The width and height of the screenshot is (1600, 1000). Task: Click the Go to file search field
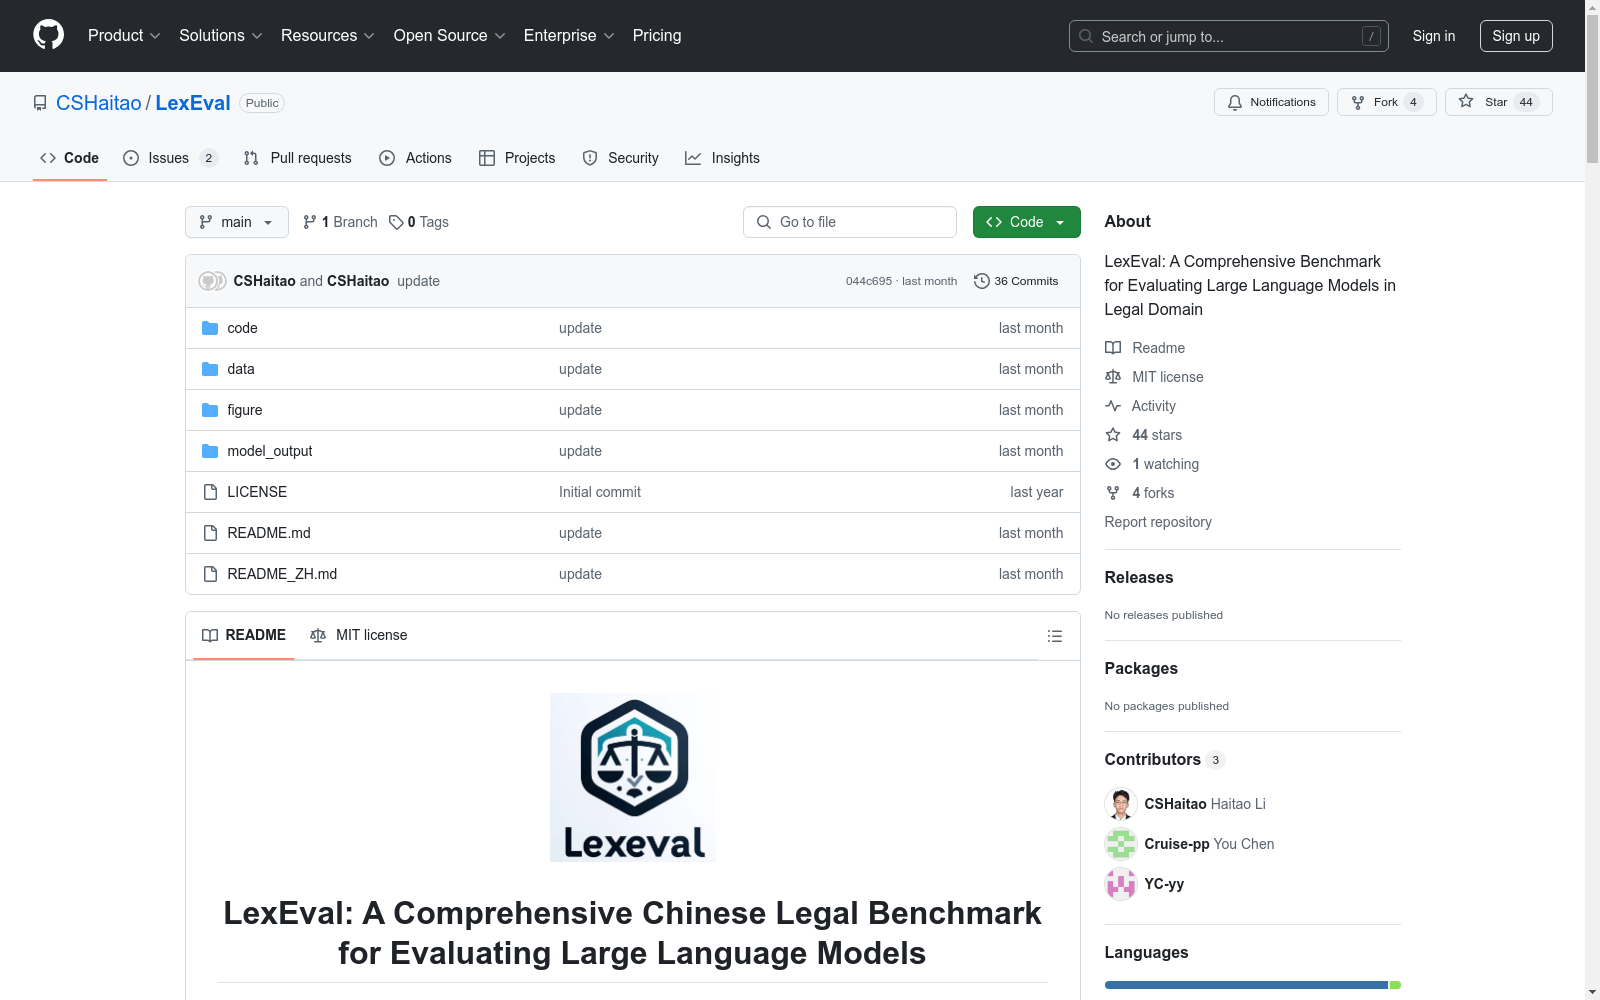pos(850,222)
